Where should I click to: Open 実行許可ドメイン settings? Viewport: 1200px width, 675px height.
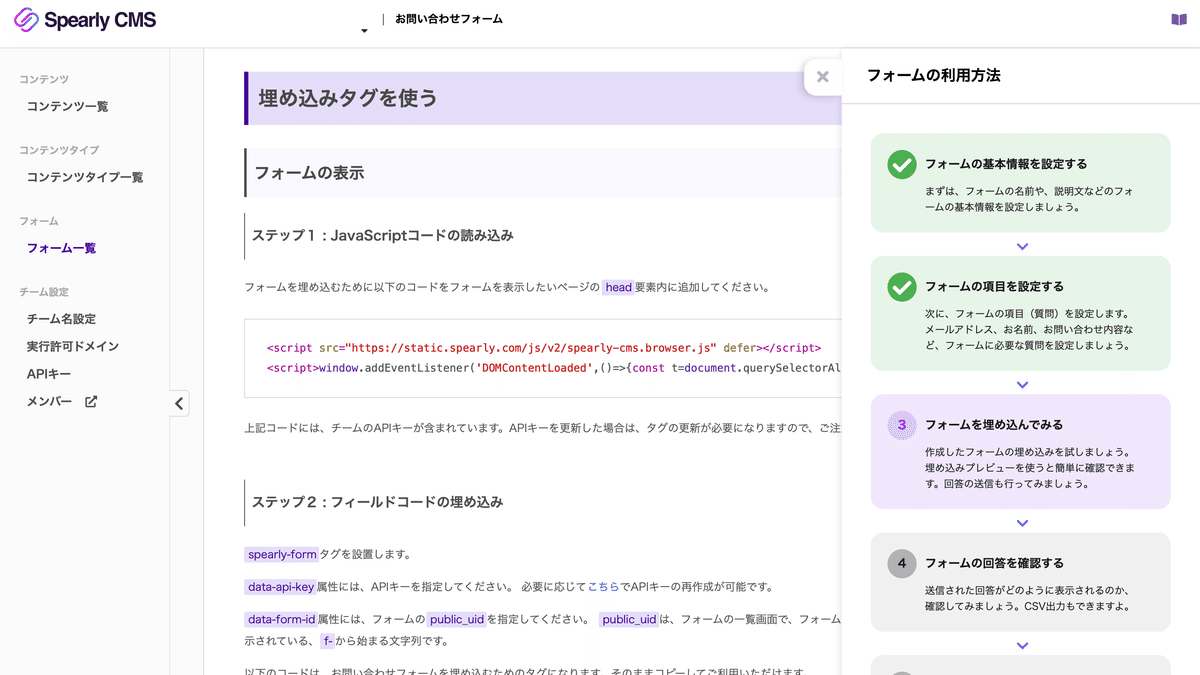pos(73,346)
